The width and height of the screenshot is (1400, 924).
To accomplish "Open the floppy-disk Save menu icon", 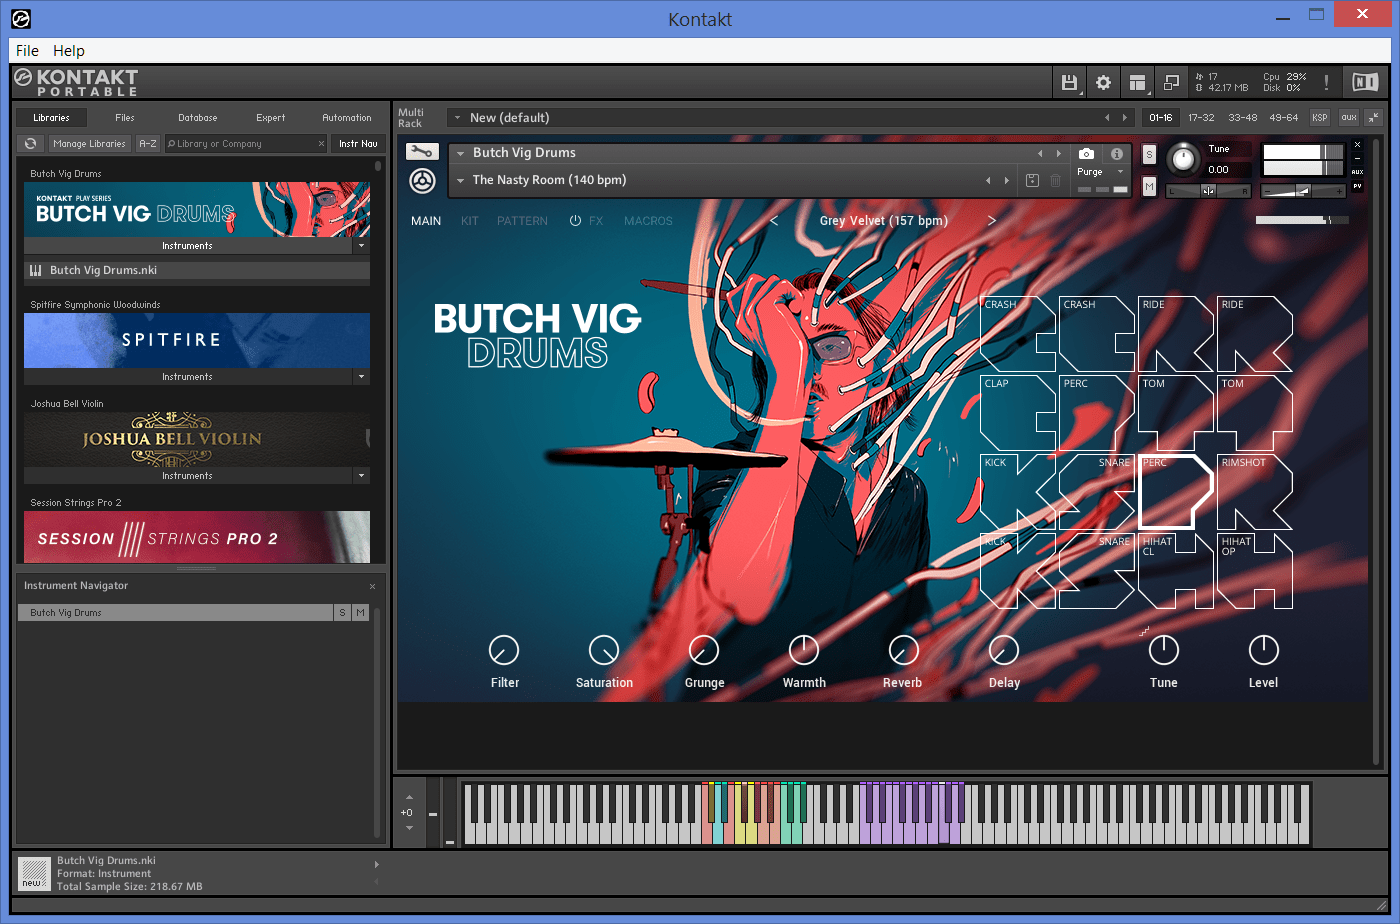I will click(1069, 82).
